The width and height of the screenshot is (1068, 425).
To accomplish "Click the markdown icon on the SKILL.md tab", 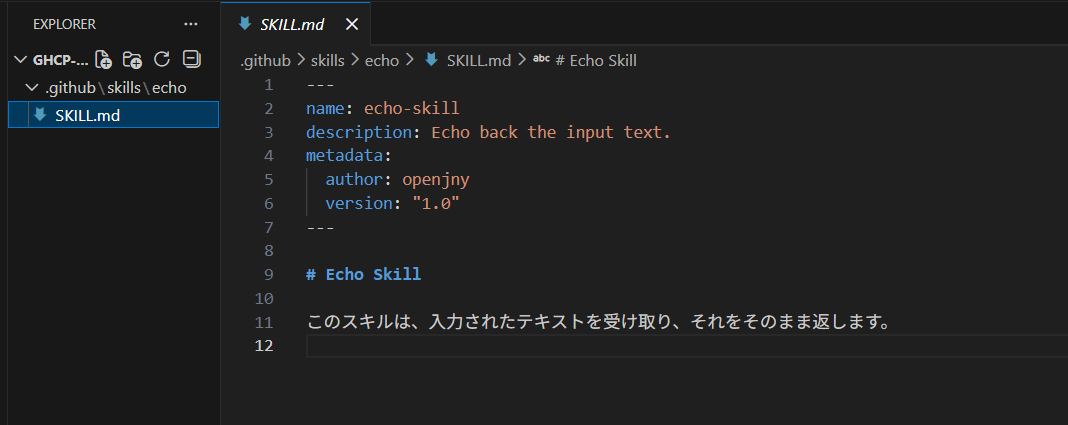I will pos(244,24).
